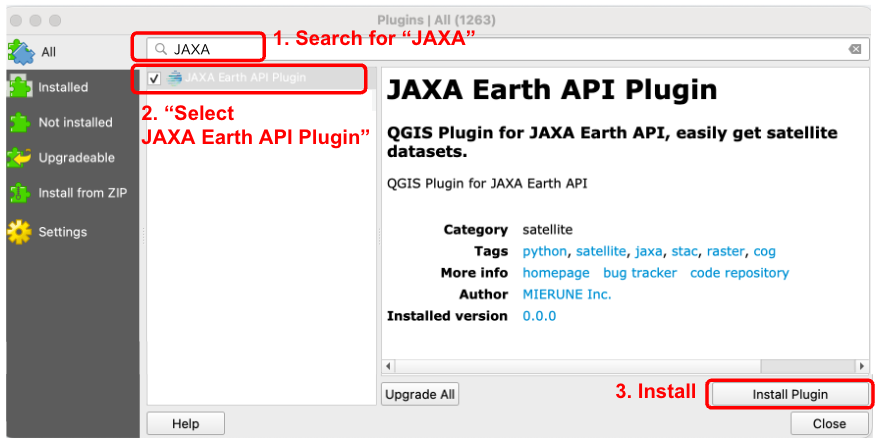Click the MIERUNE Inc. author link
This screenshot has height=448, width=889.
coord(567,294)
